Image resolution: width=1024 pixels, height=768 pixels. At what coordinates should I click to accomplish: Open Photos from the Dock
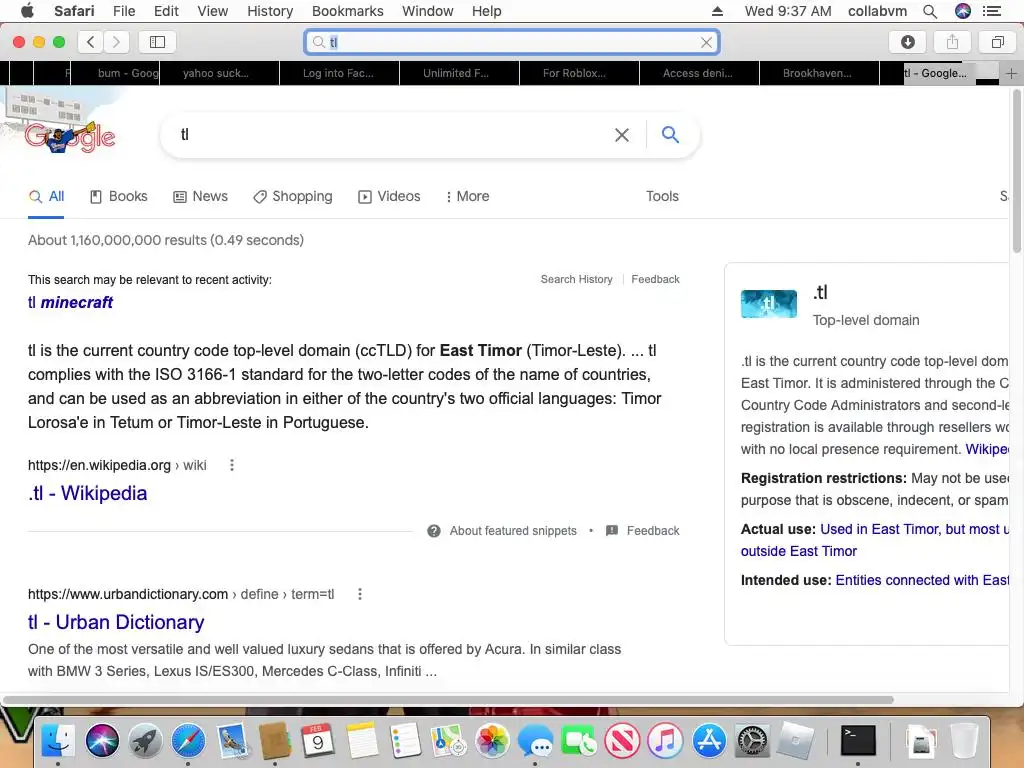[x=492, y=741]
